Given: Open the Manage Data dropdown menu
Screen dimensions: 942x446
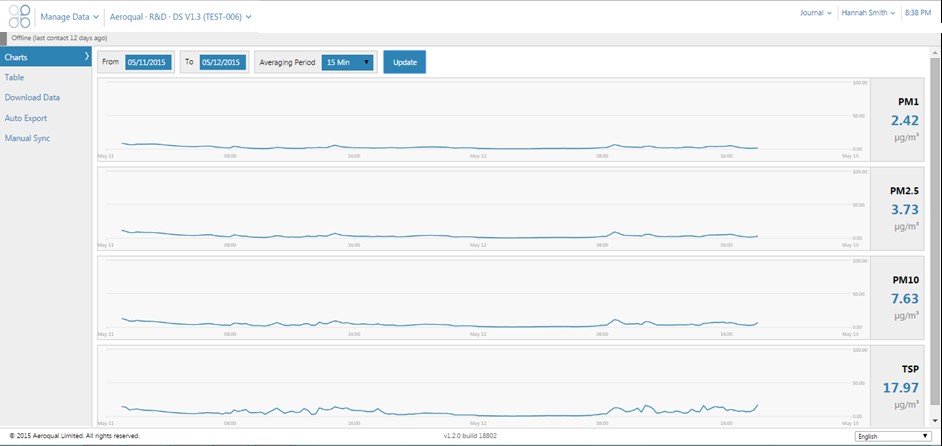Looking at the screenshot, I should coord(69,17).
